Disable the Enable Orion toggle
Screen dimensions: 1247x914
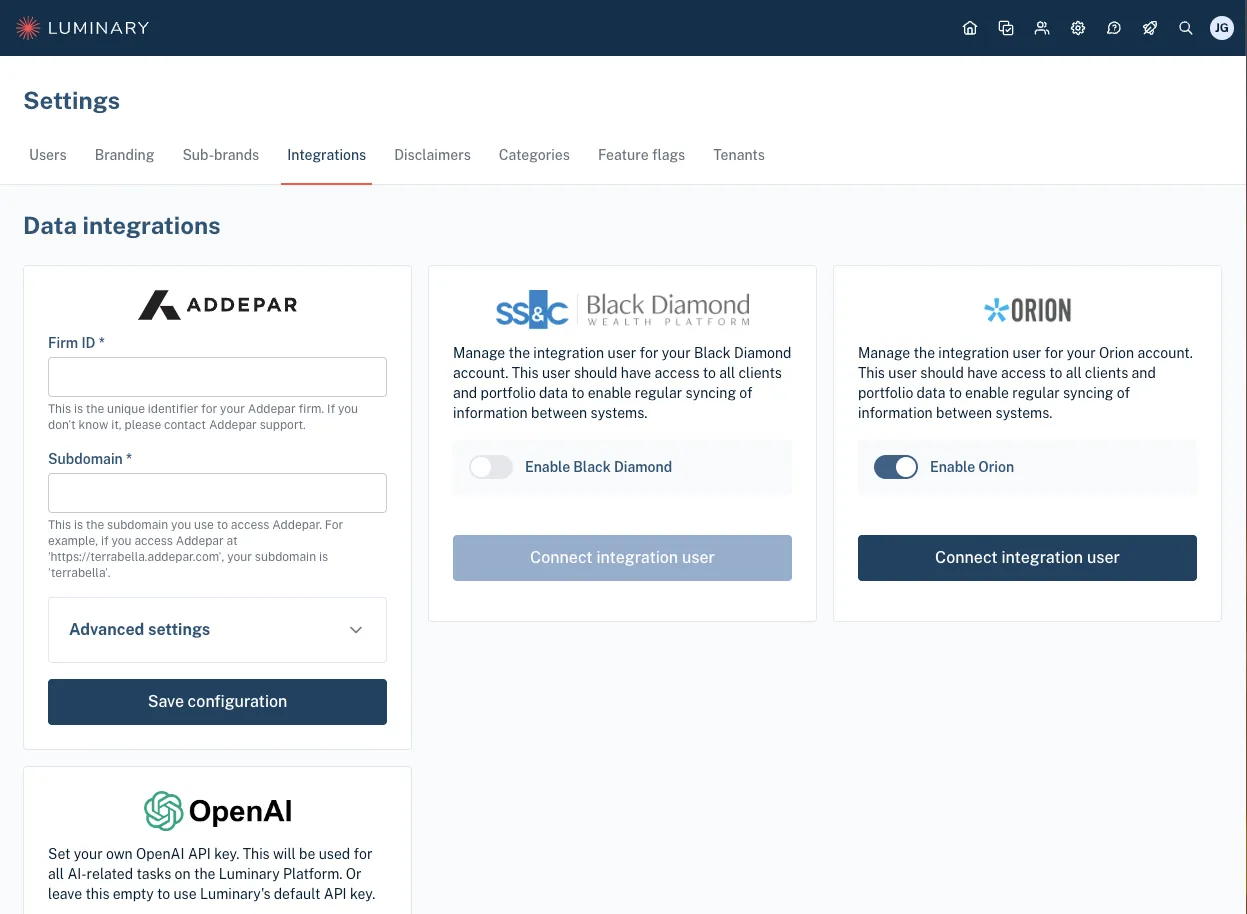(896, 467)
